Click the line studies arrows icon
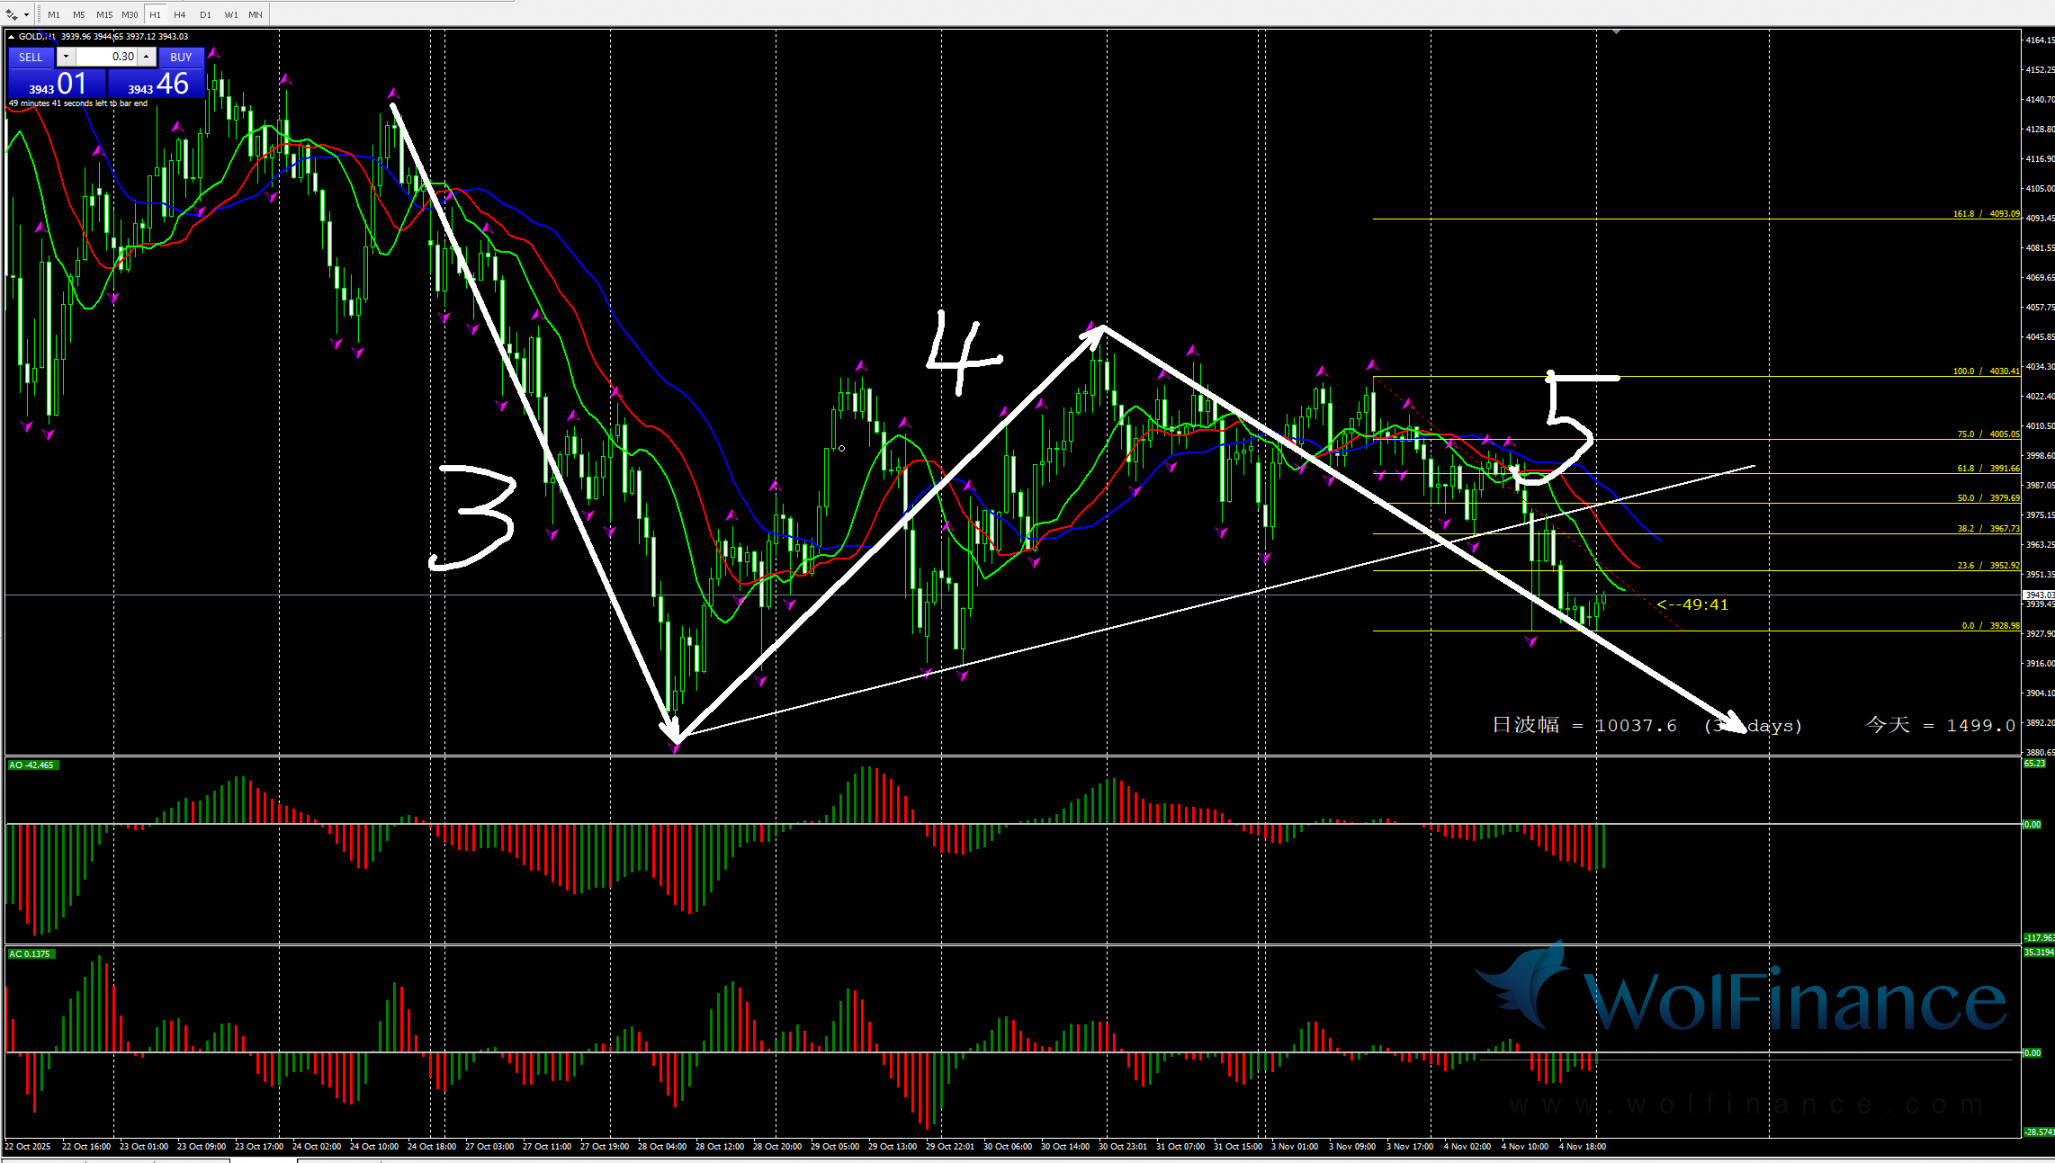 (x=11, y=15)
